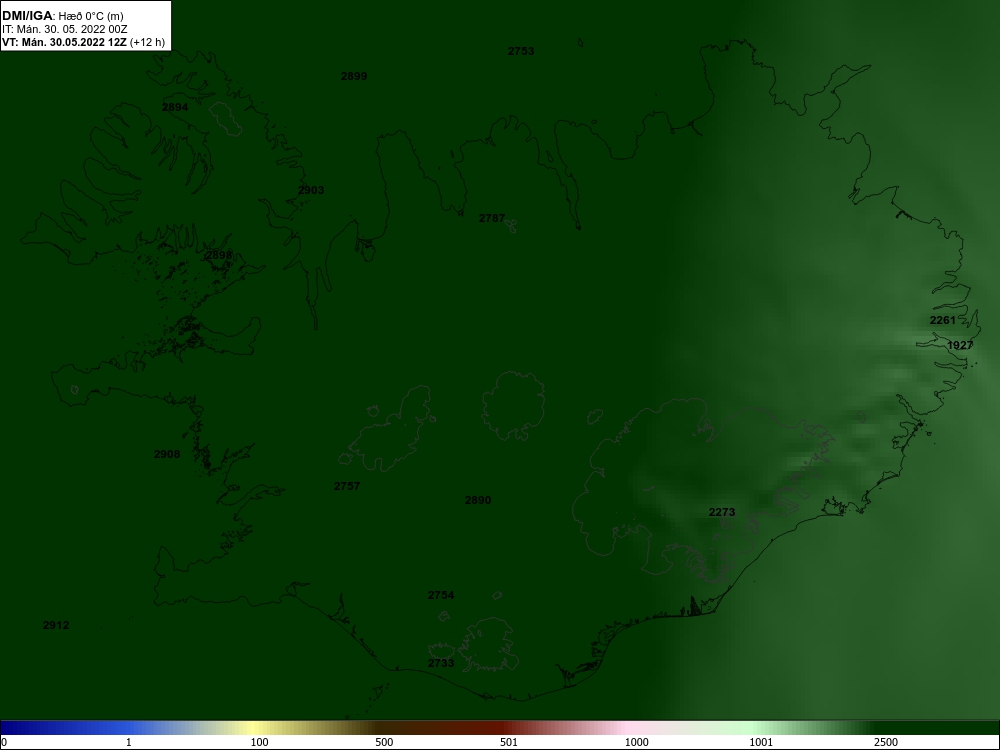Click the DMI/IGA Hæð 0°C title
The image size is (1000, 750).
pyautogui.click(x=62, y=16)
